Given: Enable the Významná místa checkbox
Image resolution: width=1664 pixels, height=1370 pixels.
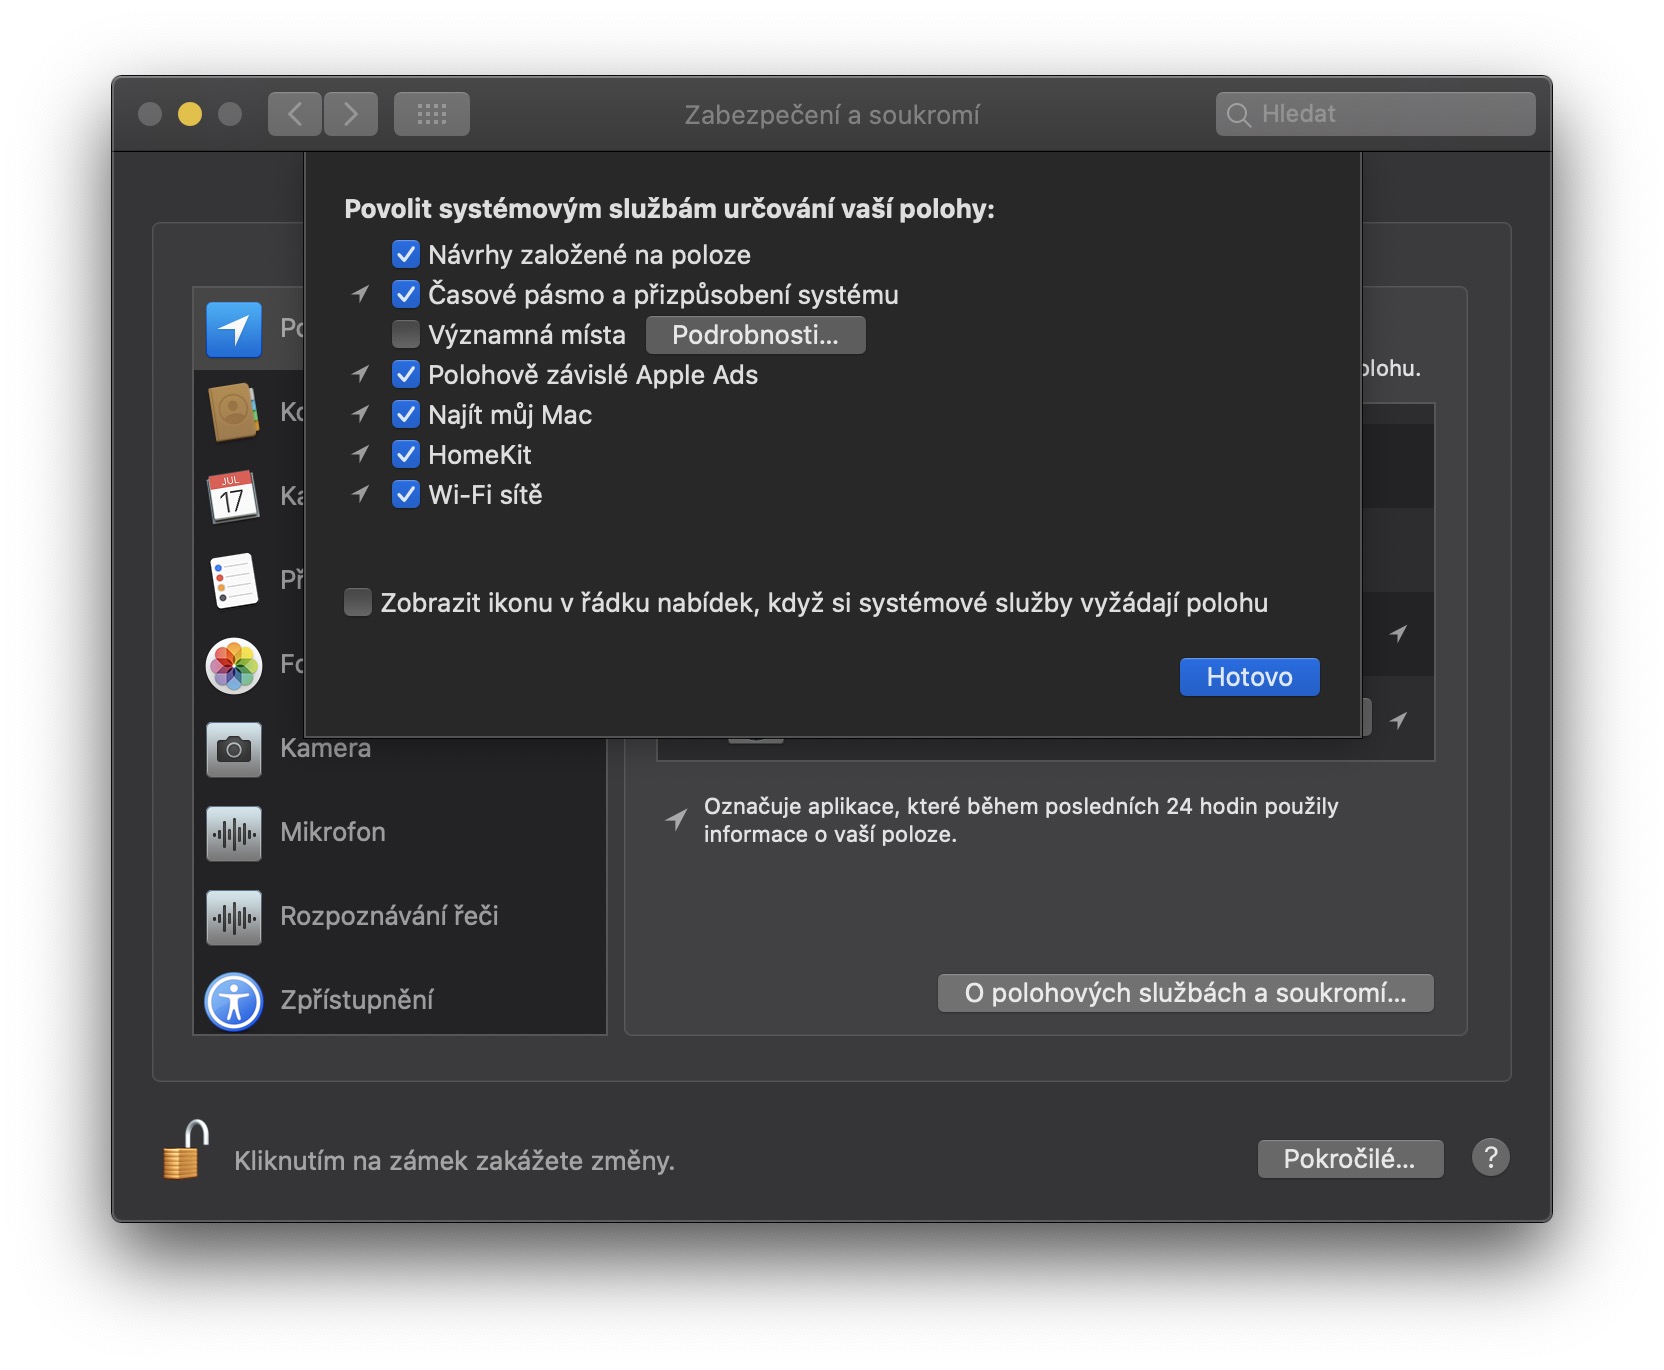Looking at the screenshot, I should [x=406, y=335].
